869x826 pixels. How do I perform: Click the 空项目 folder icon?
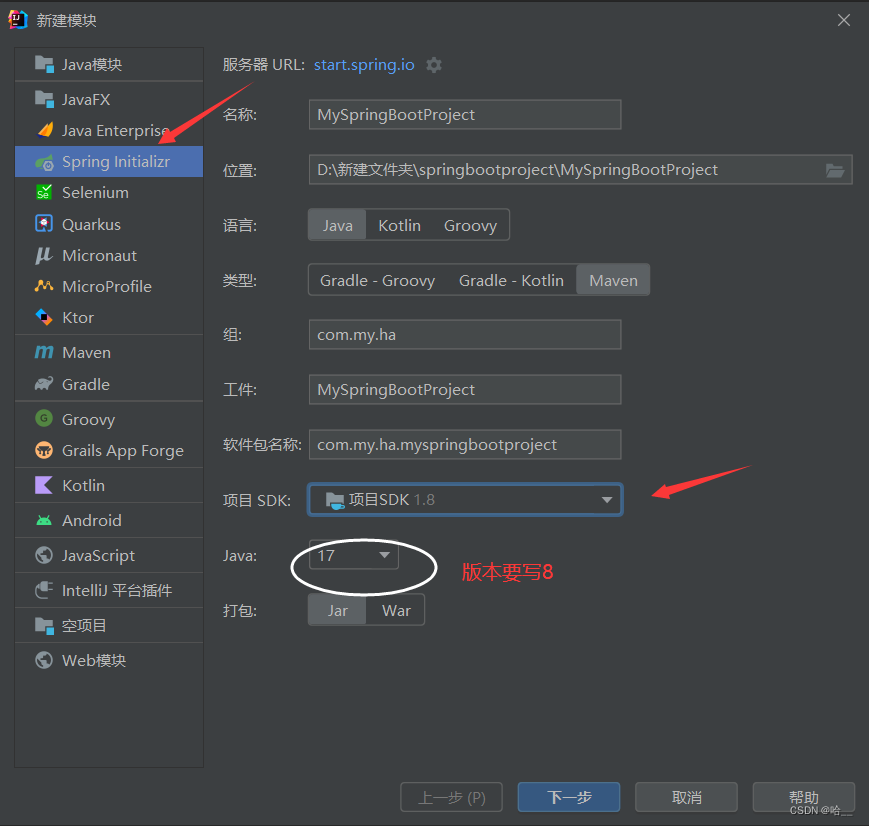pos(44,625)
